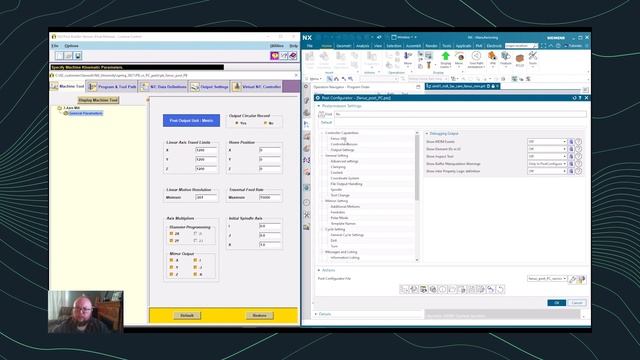This screenshot has width=640, height=360.
Task: Select Yes for Output Circular Record
Action: pos(237,123)
